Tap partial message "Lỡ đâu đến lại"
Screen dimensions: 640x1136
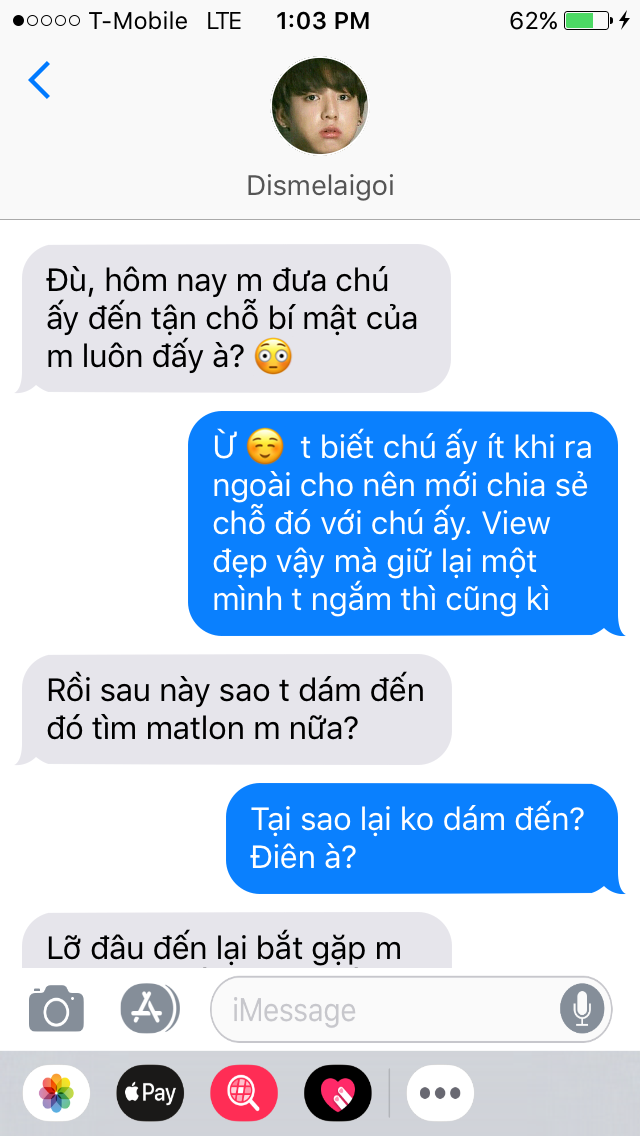click(233, 940)
